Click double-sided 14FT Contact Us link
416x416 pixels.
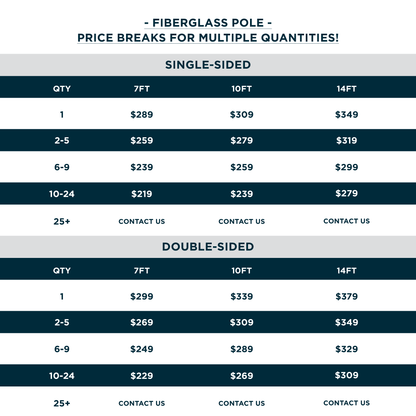[347, 403]
